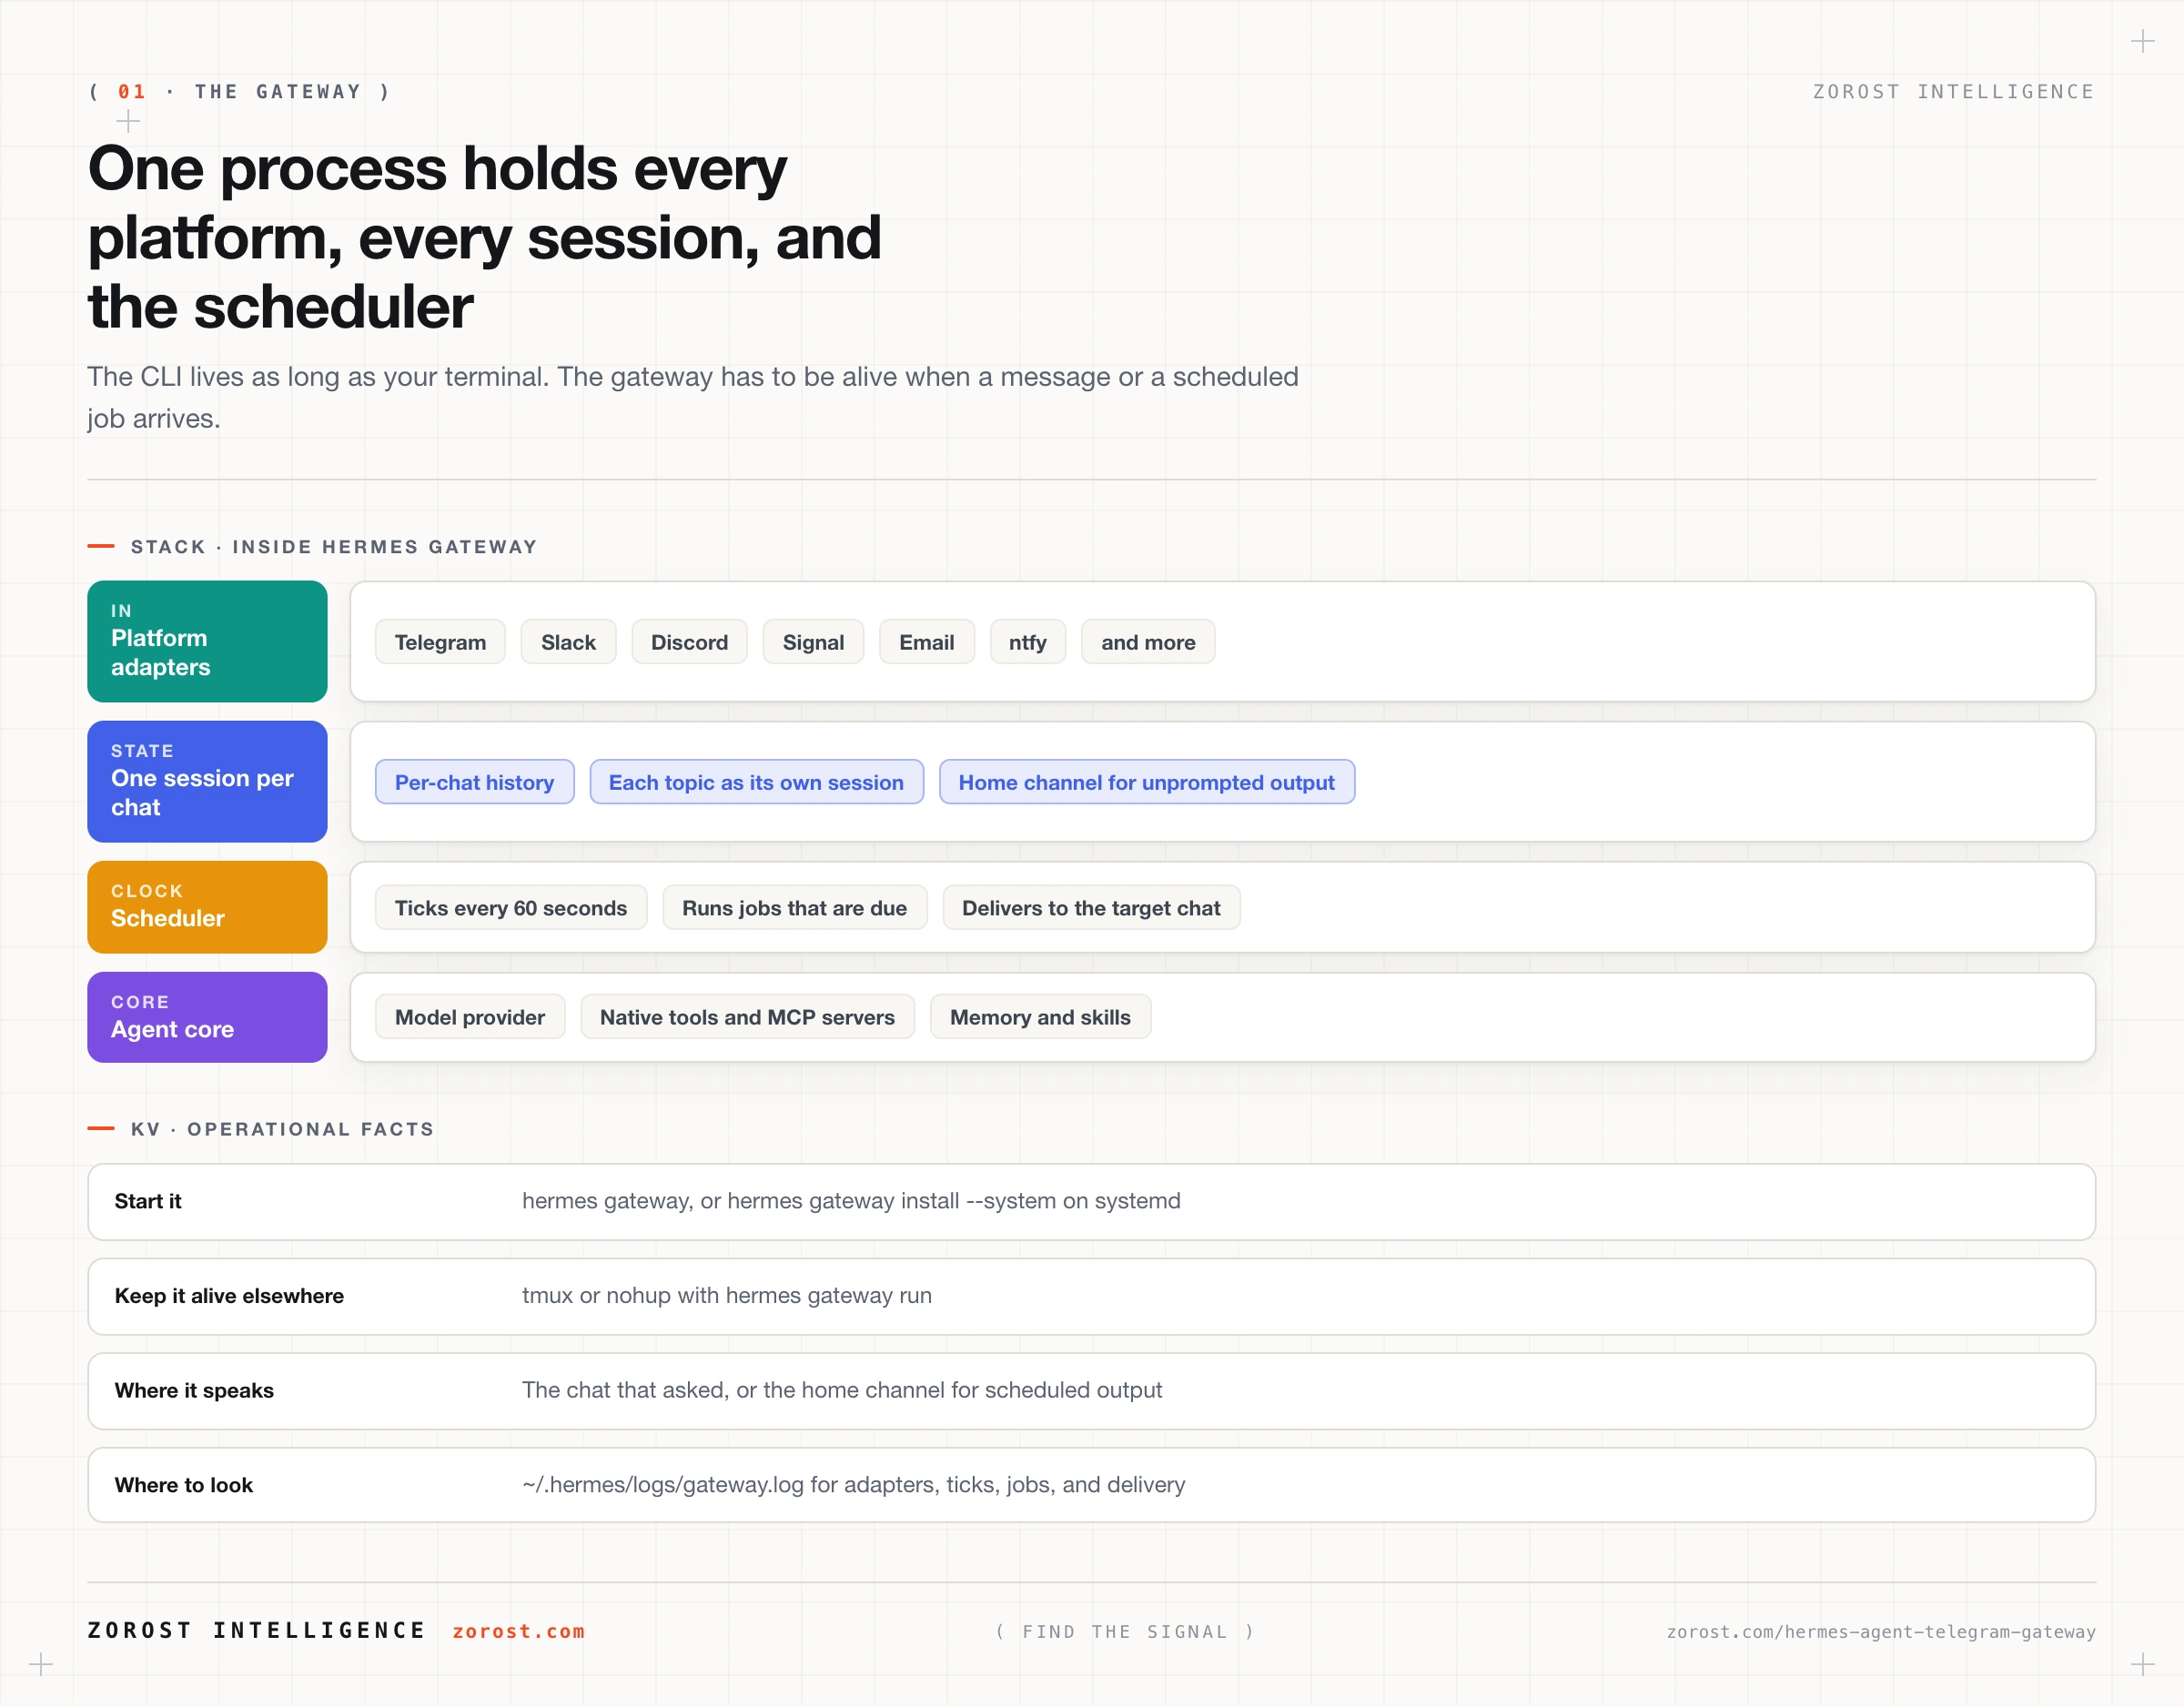The image size is (2184, 1707).
Task: Click the orange Scheduler card
Action: [207, 907]
